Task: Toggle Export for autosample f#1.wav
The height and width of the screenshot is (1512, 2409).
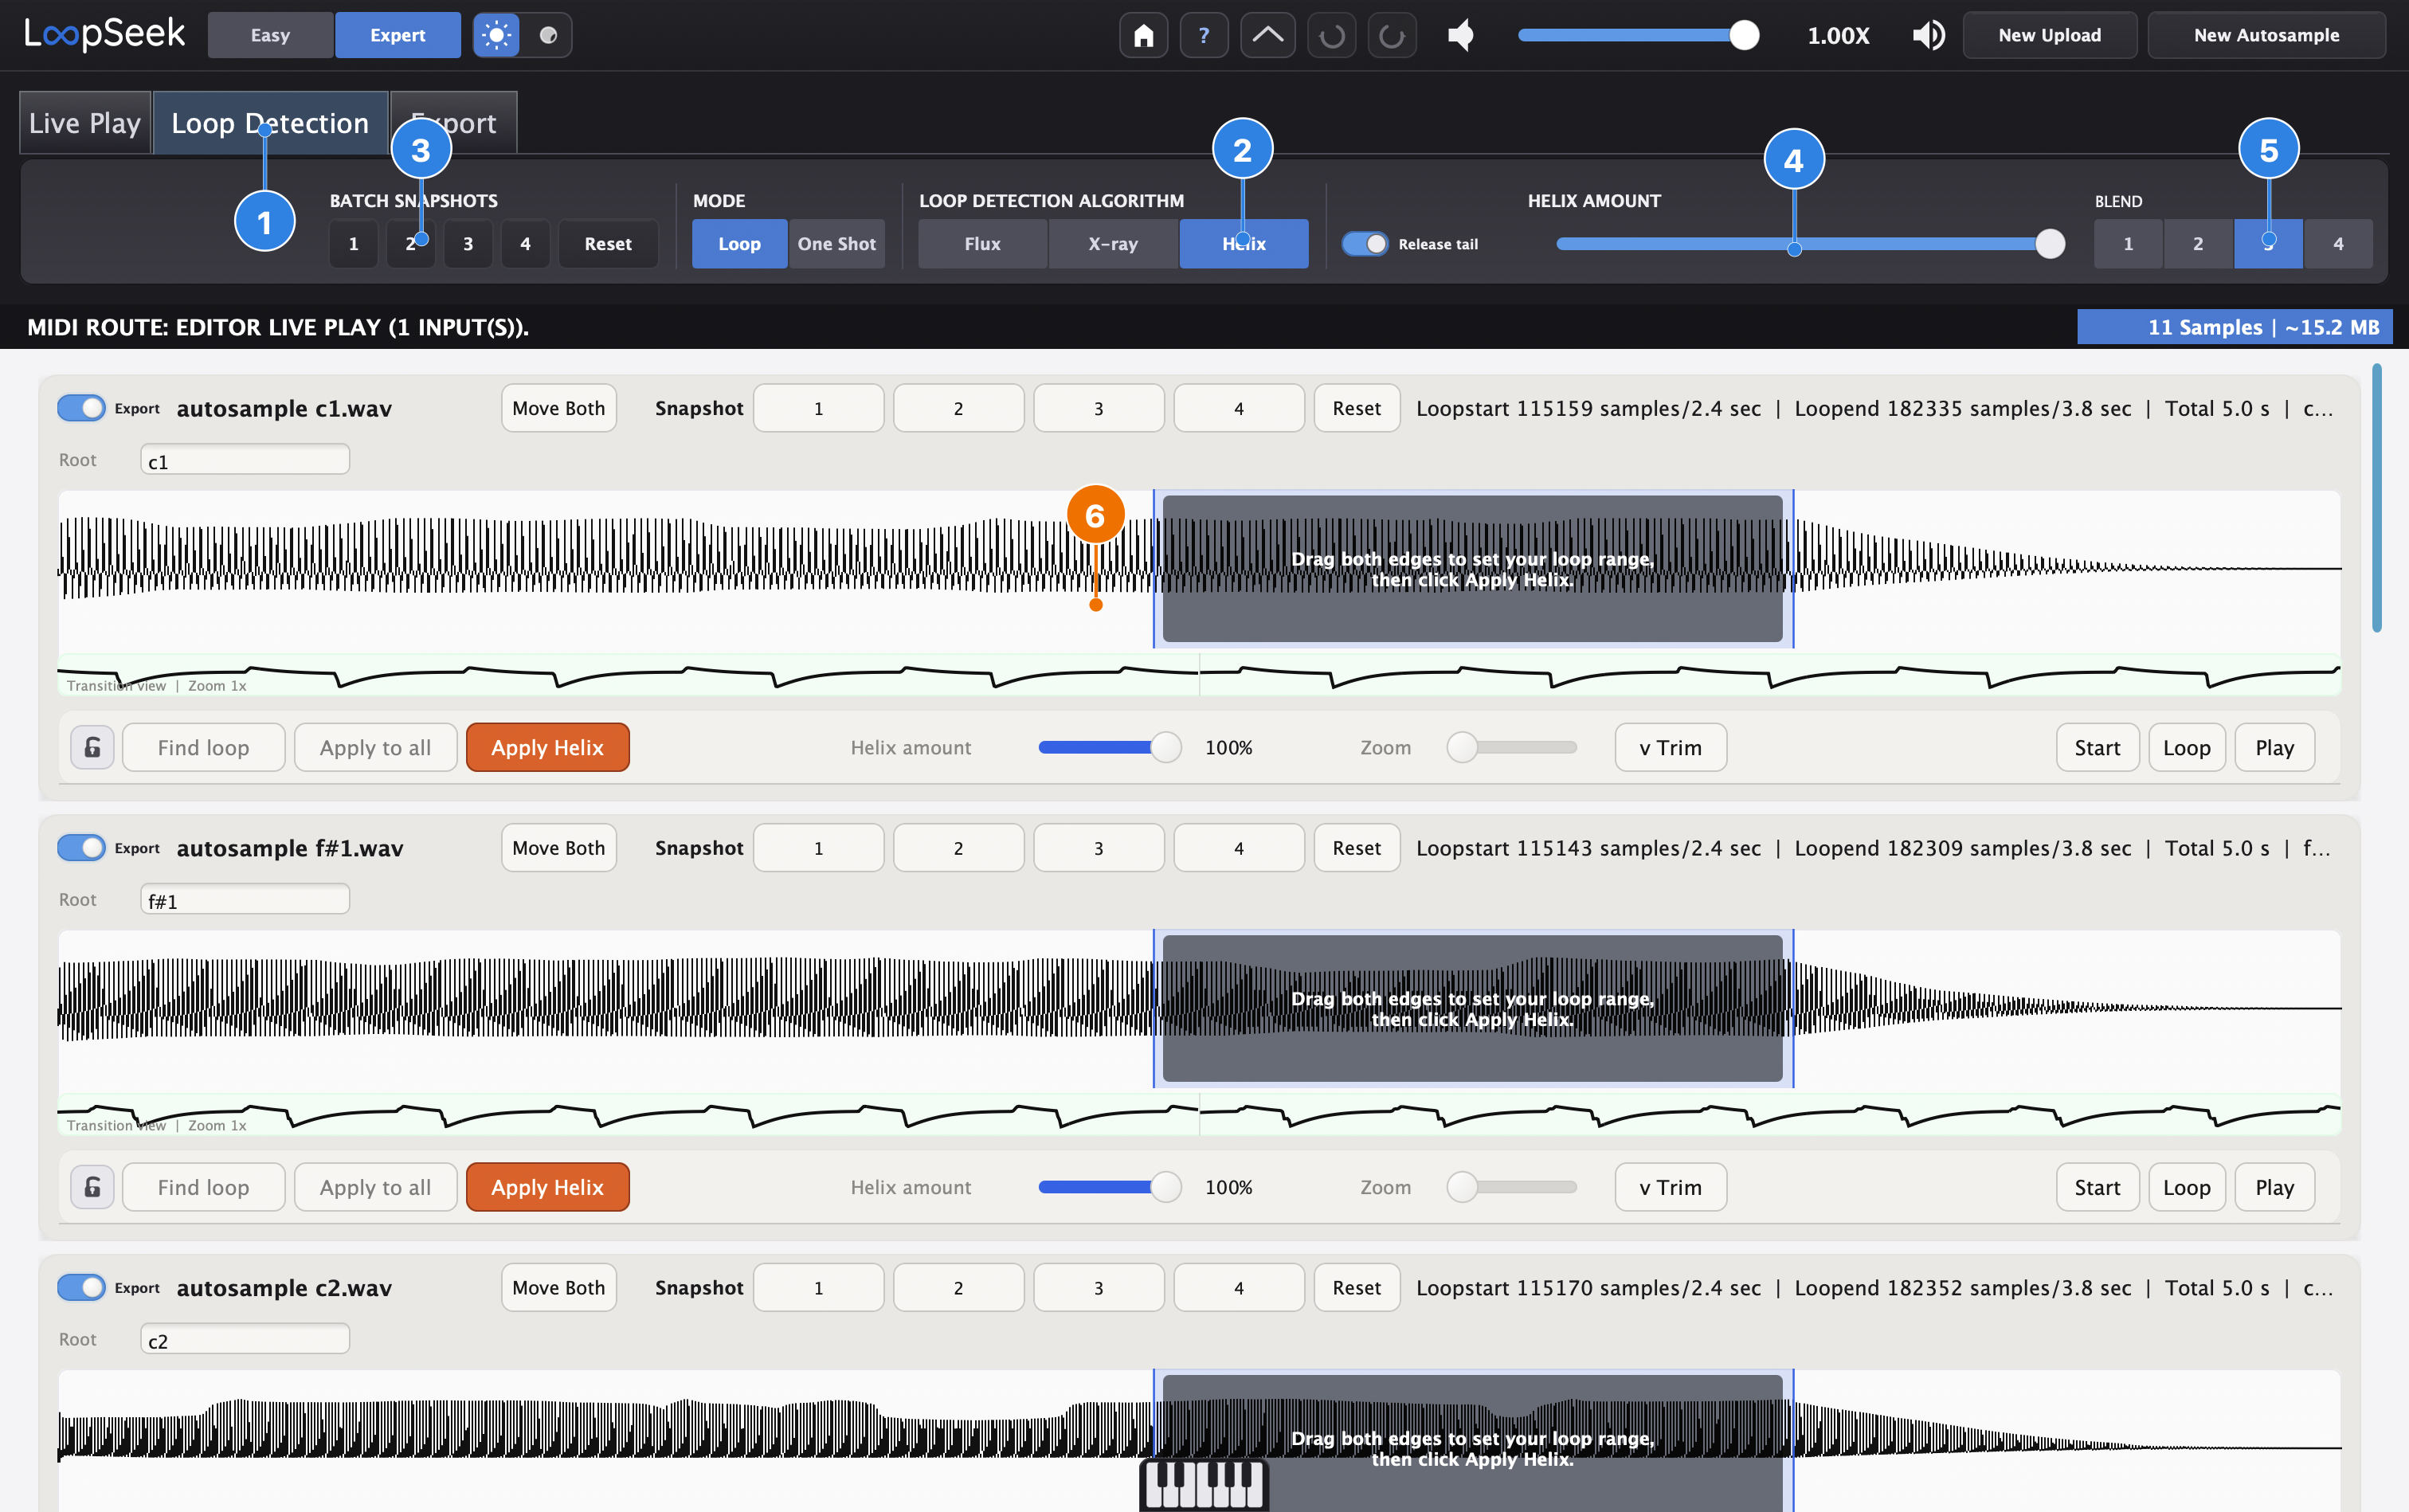Action: coord(81,847)
